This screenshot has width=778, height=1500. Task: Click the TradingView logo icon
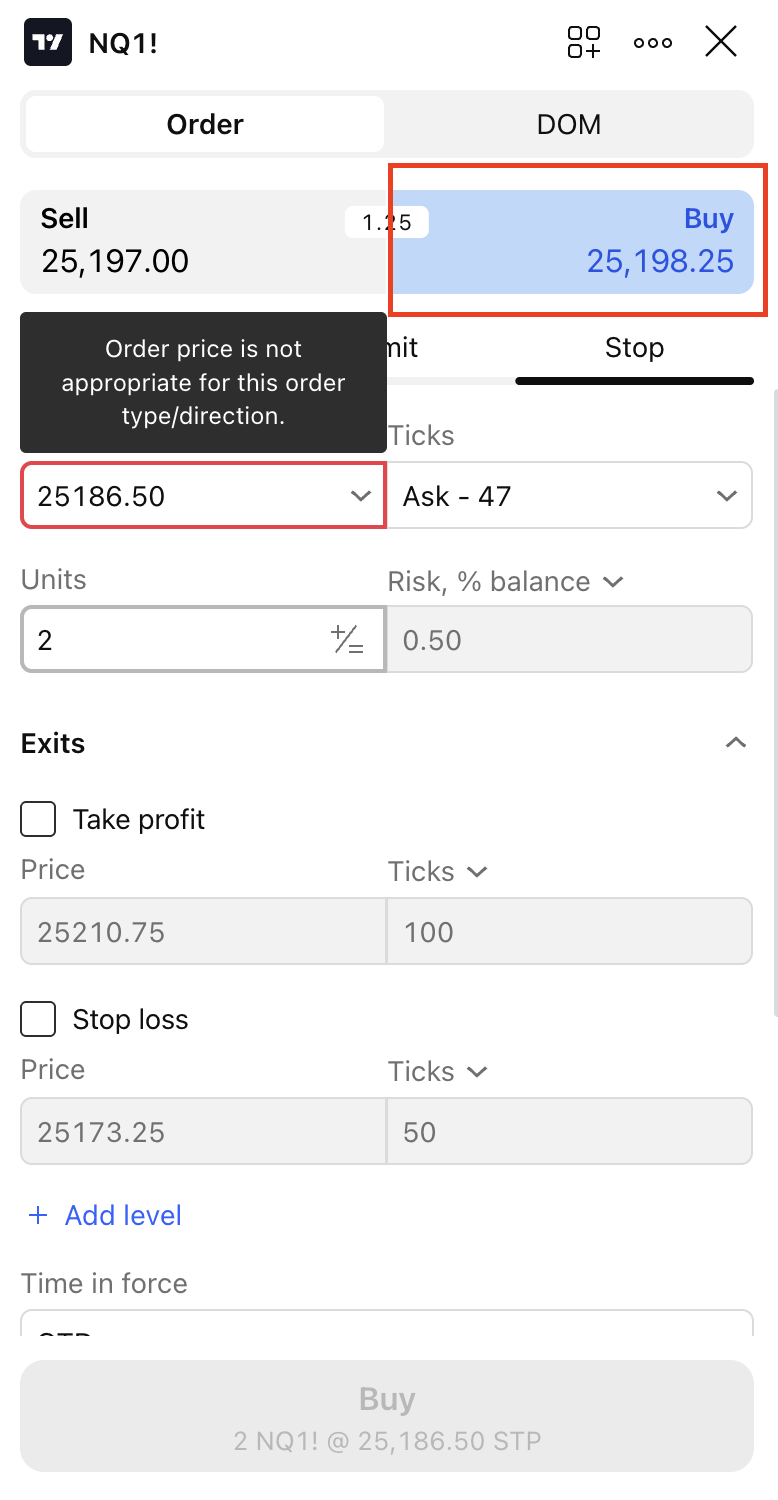(48, 42)
